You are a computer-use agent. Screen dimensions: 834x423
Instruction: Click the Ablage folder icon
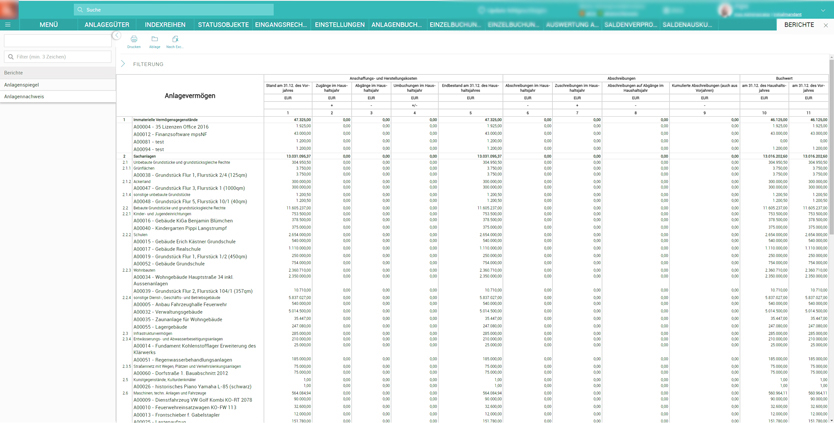154,40
